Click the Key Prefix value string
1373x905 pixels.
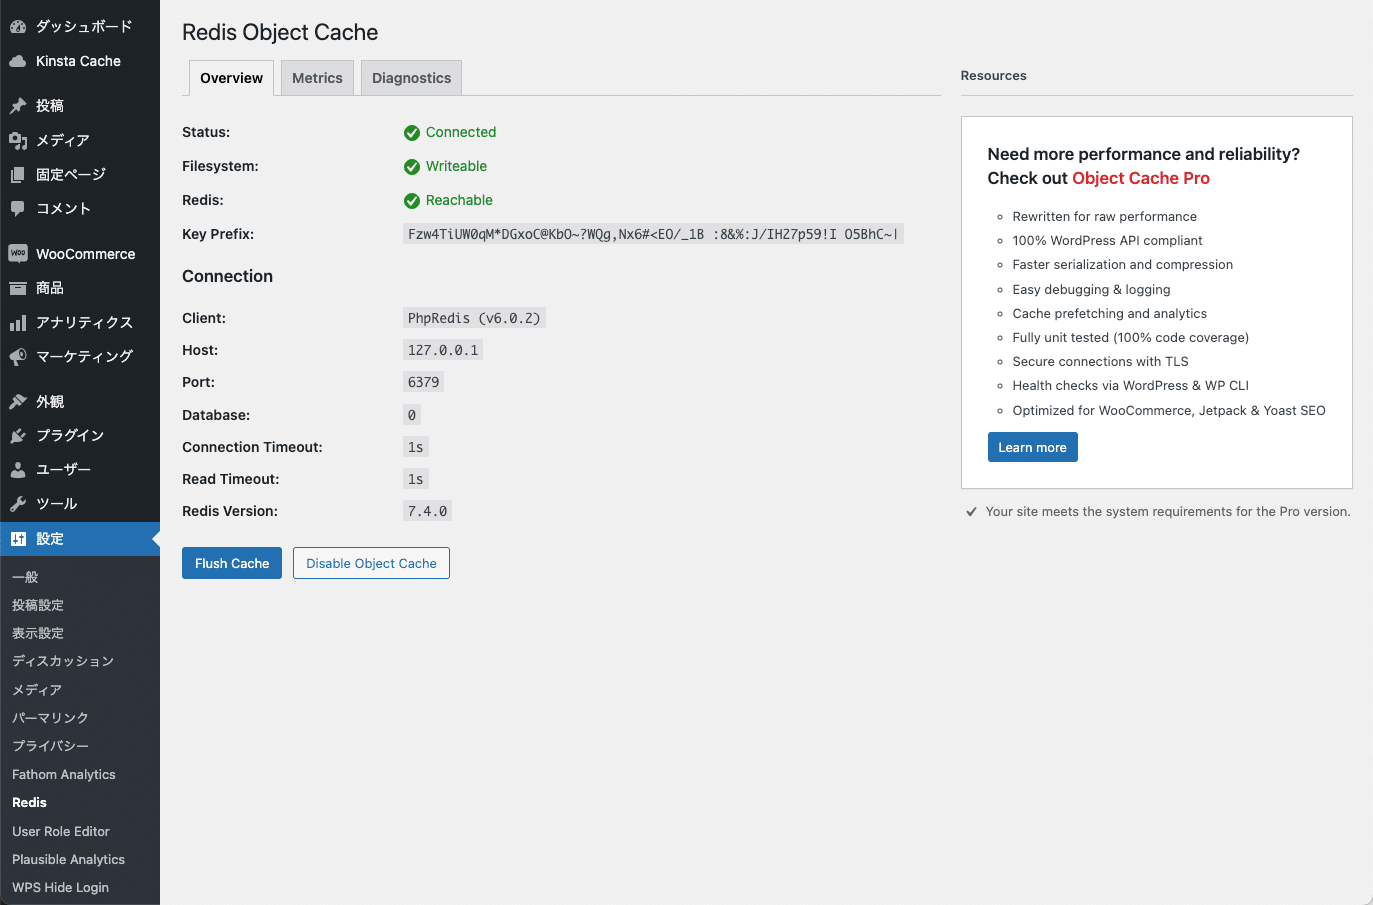click(653, 234)
